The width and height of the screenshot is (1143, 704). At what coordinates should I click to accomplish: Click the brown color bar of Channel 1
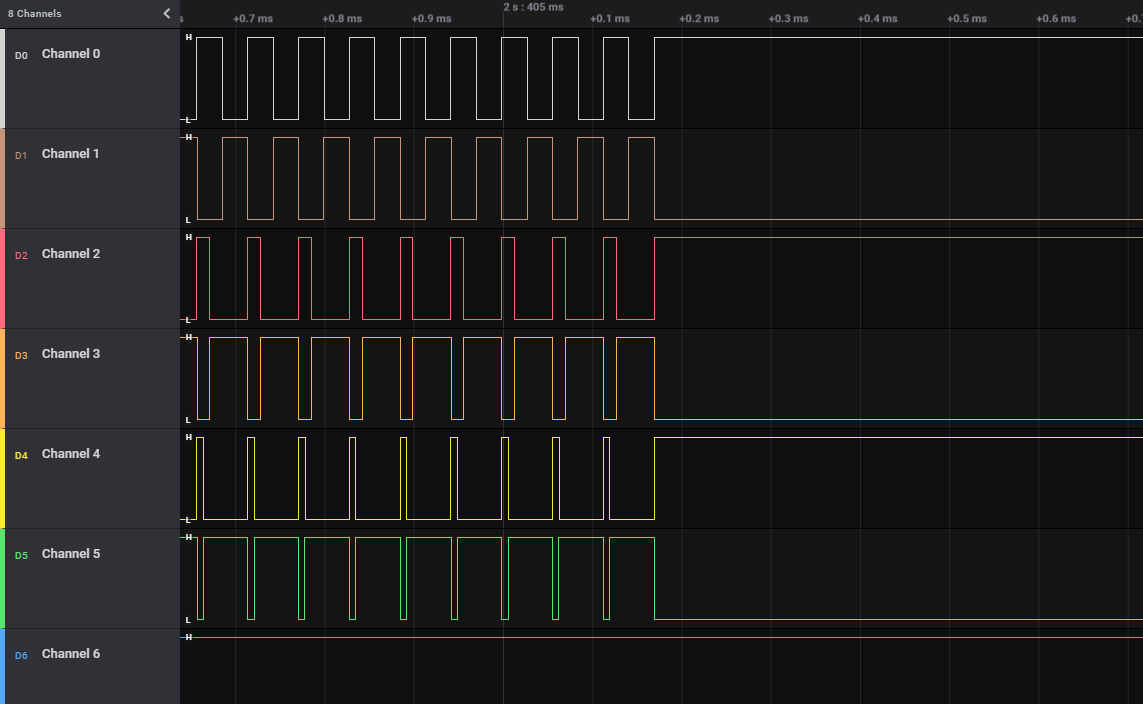(2, 179)
